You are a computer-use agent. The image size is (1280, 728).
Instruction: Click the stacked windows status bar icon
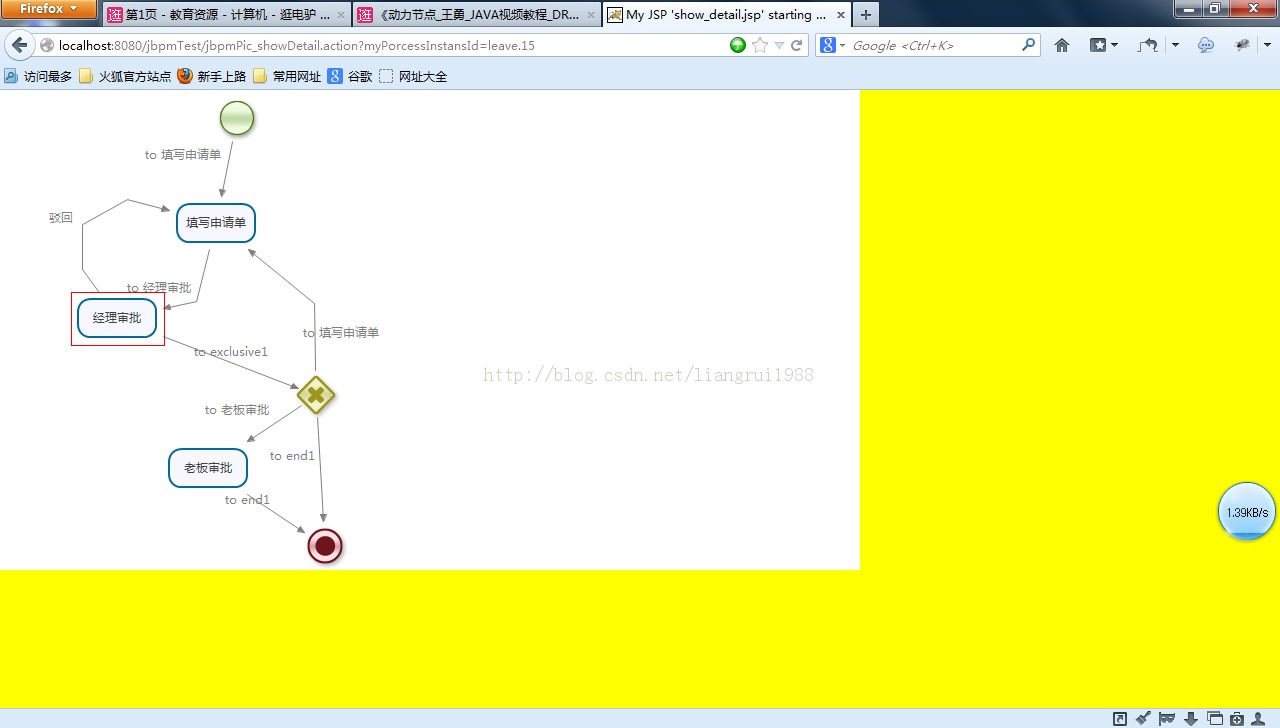(1215, 718)
